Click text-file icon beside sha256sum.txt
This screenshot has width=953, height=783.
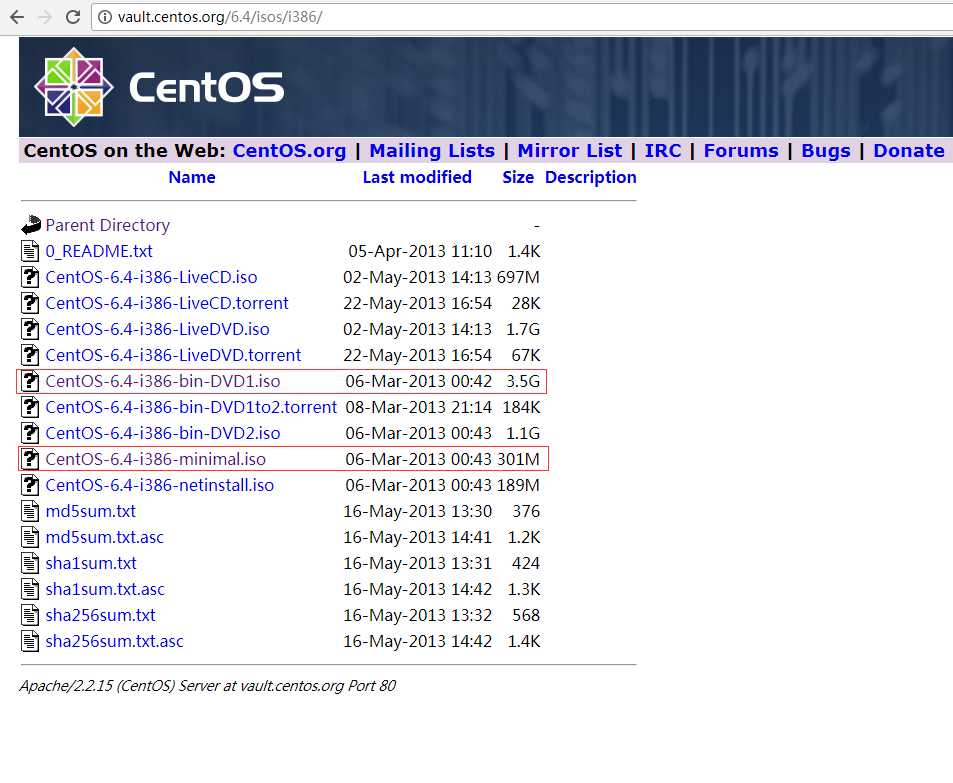[30, 615]
